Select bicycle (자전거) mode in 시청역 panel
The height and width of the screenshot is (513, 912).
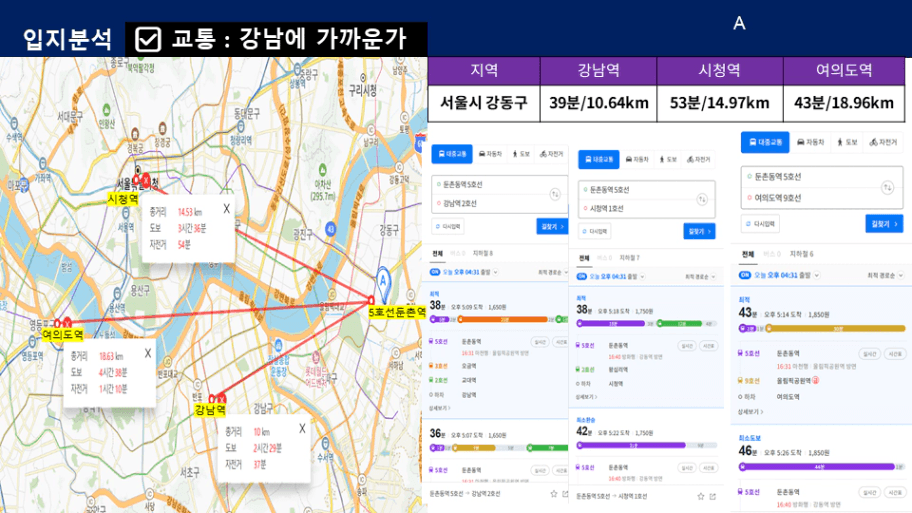pos(698,159)
